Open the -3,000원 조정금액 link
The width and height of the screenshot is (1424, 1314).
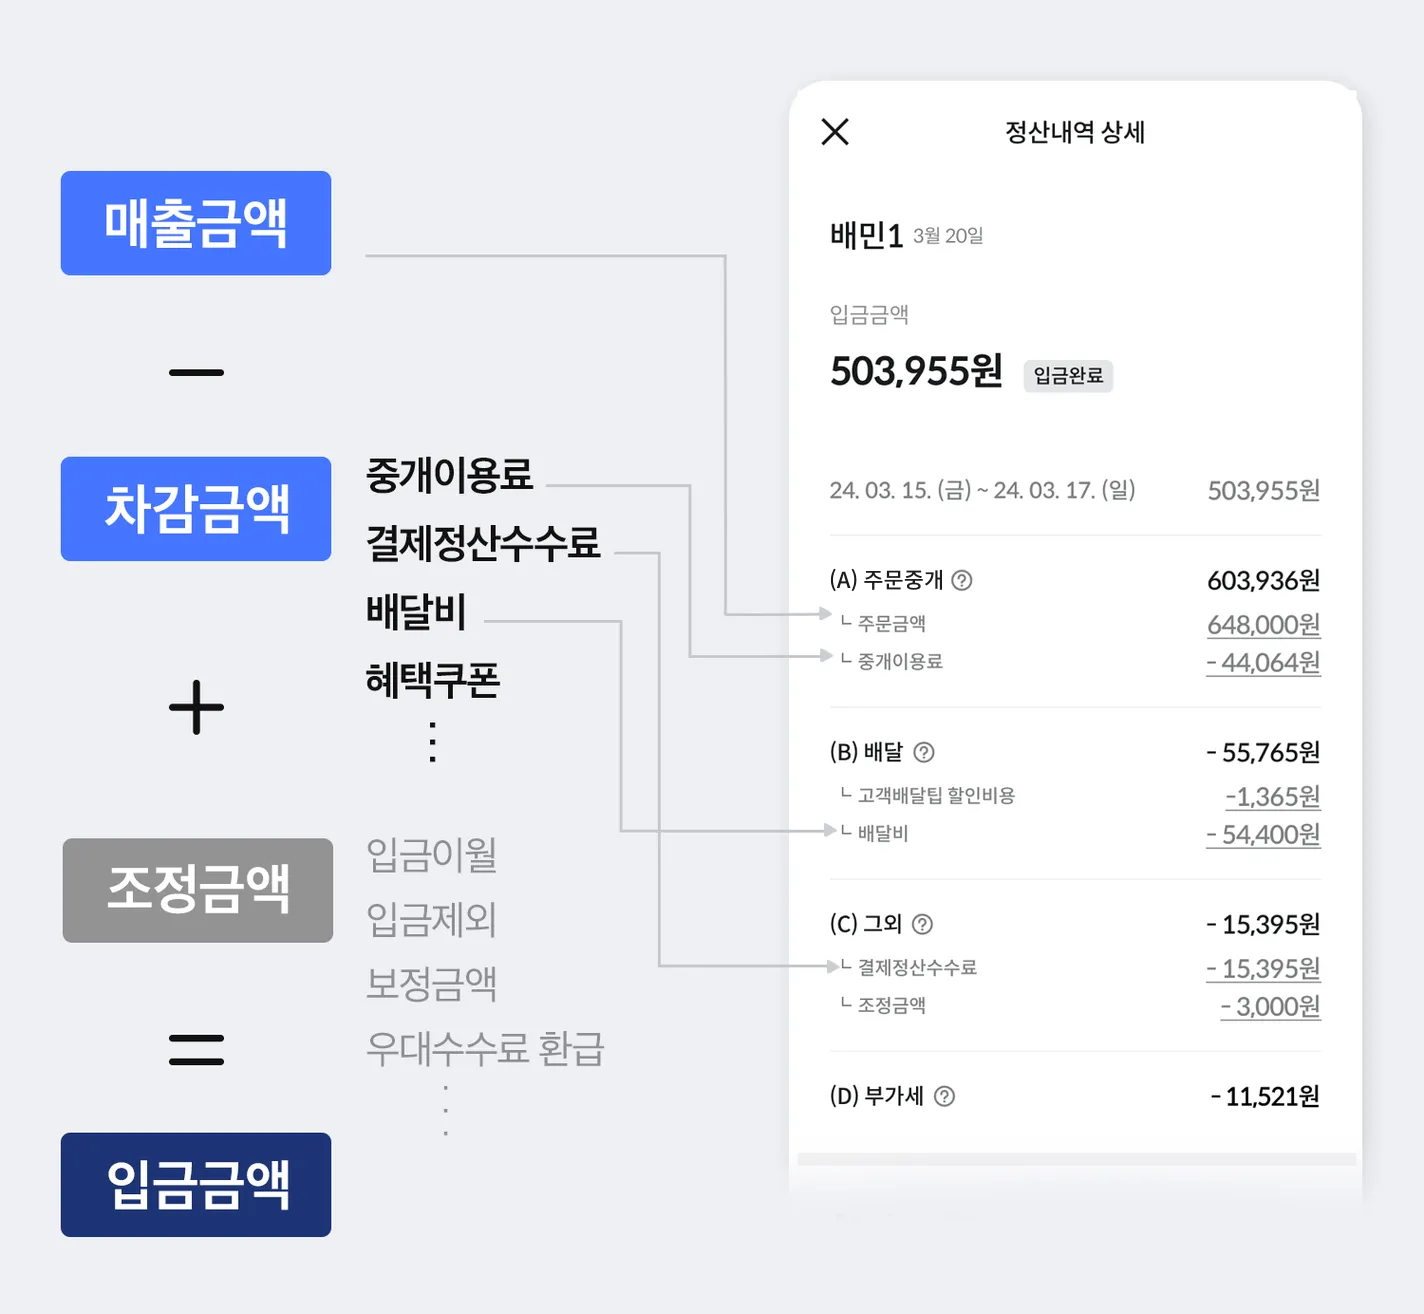click(1271, 1007)
